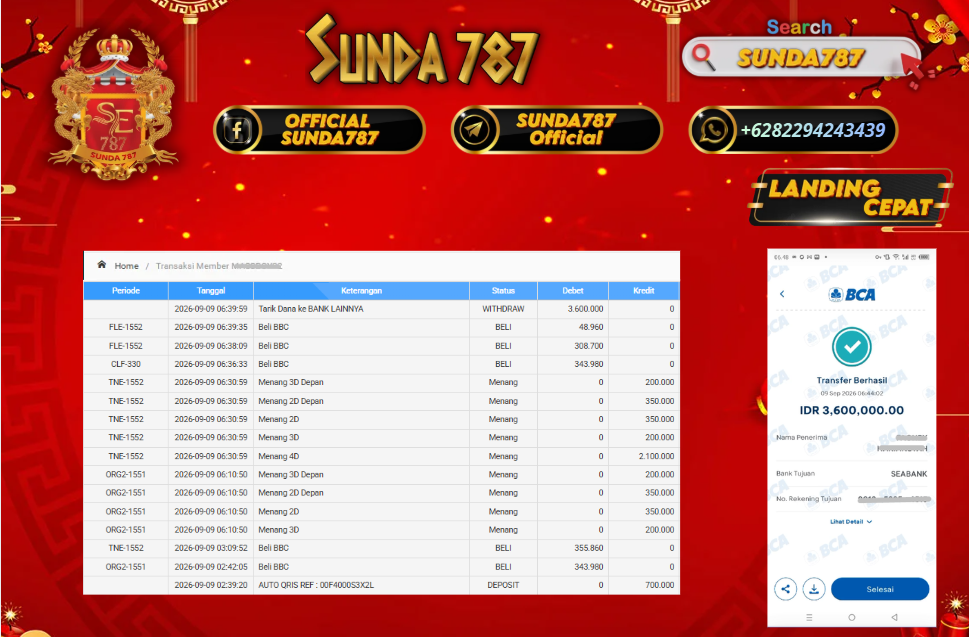969x637 pixels.
Task: Click the share icon in BCA receipt
Action: 785,589
